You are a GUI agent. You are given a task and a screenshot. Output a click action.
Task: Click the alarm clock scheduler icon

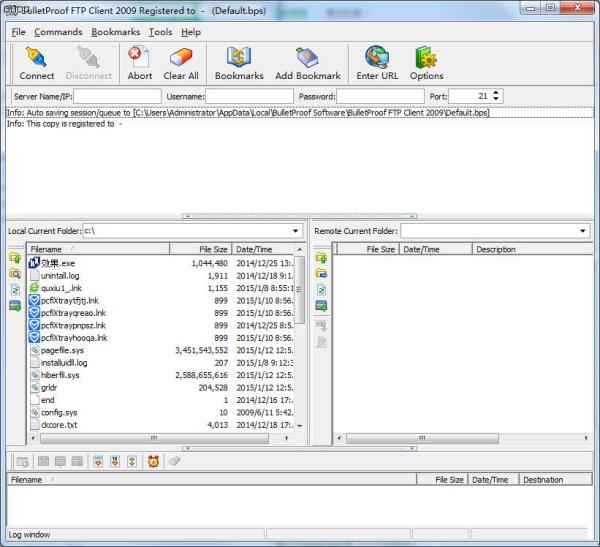tap(153, 461)
